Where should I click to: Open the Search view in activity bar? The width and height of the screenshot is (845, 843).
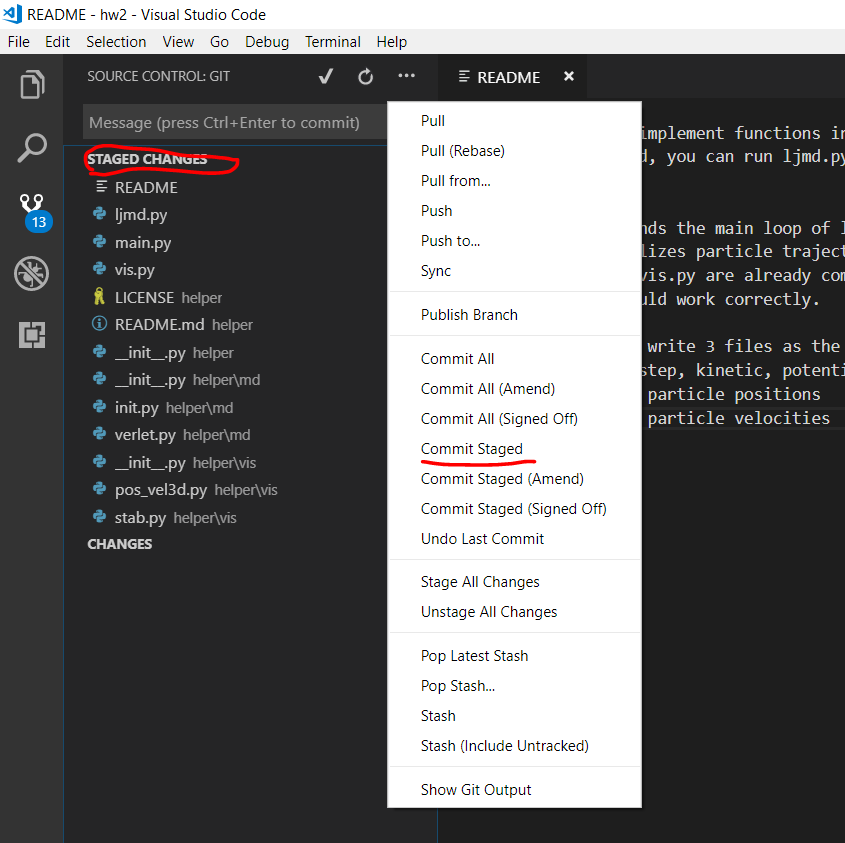coord(32,148)
